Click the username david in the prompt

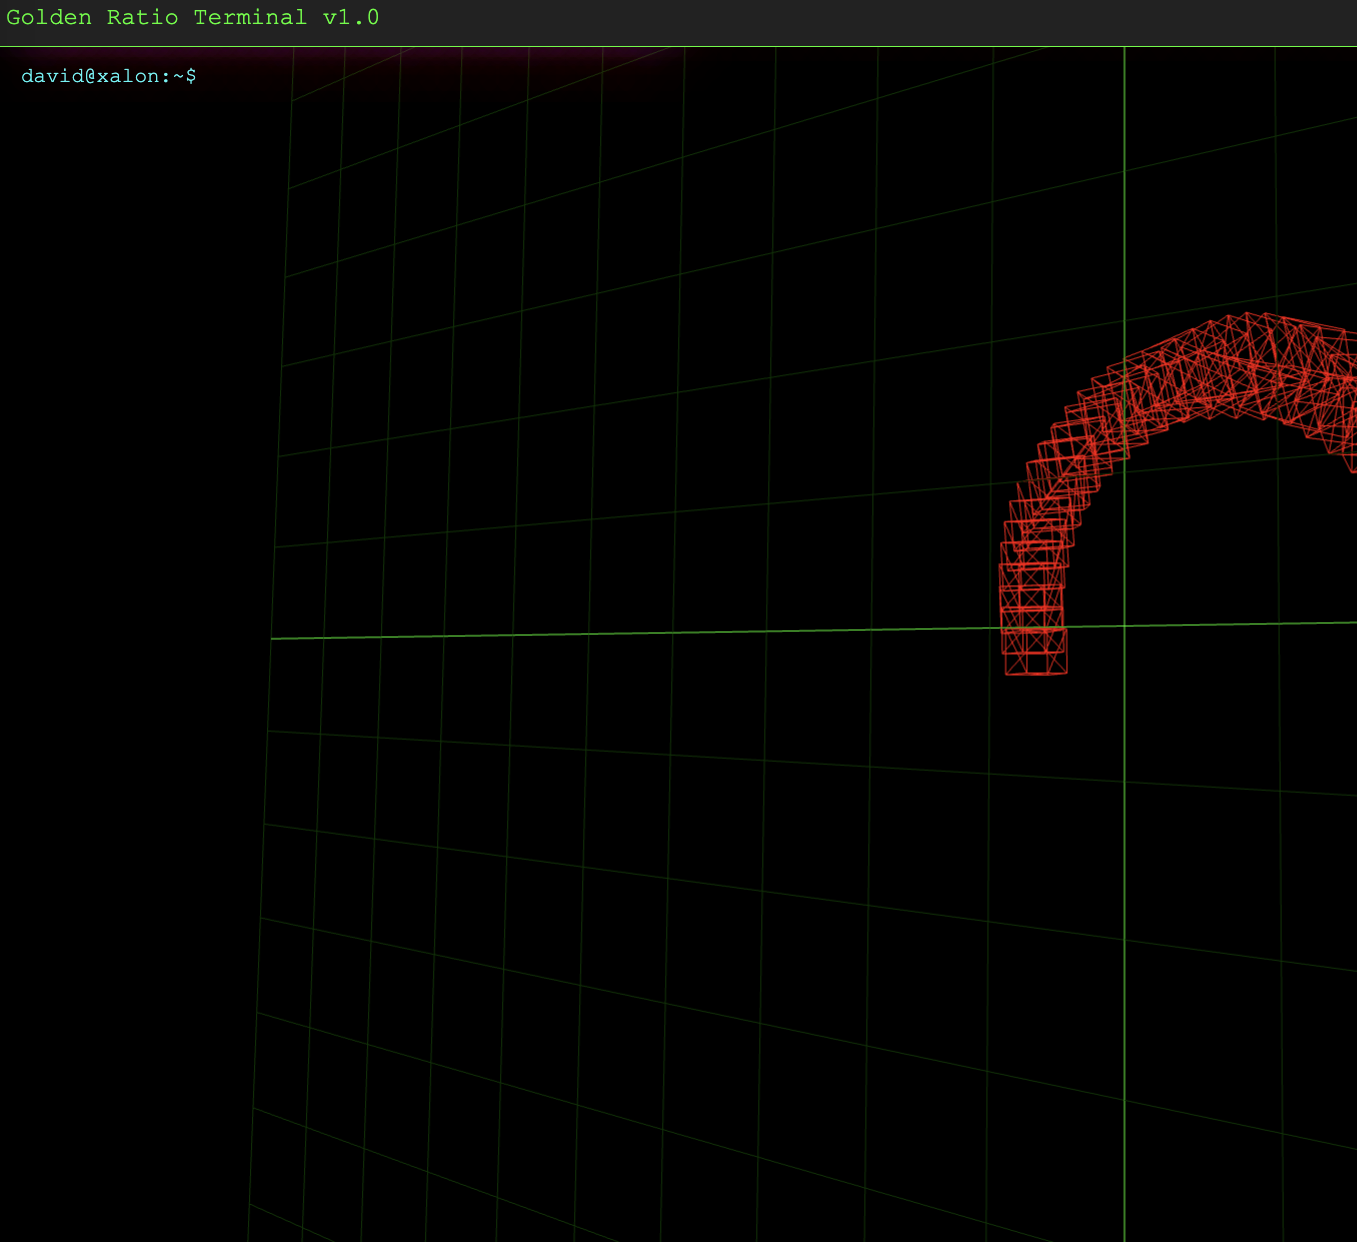[52, 76]
